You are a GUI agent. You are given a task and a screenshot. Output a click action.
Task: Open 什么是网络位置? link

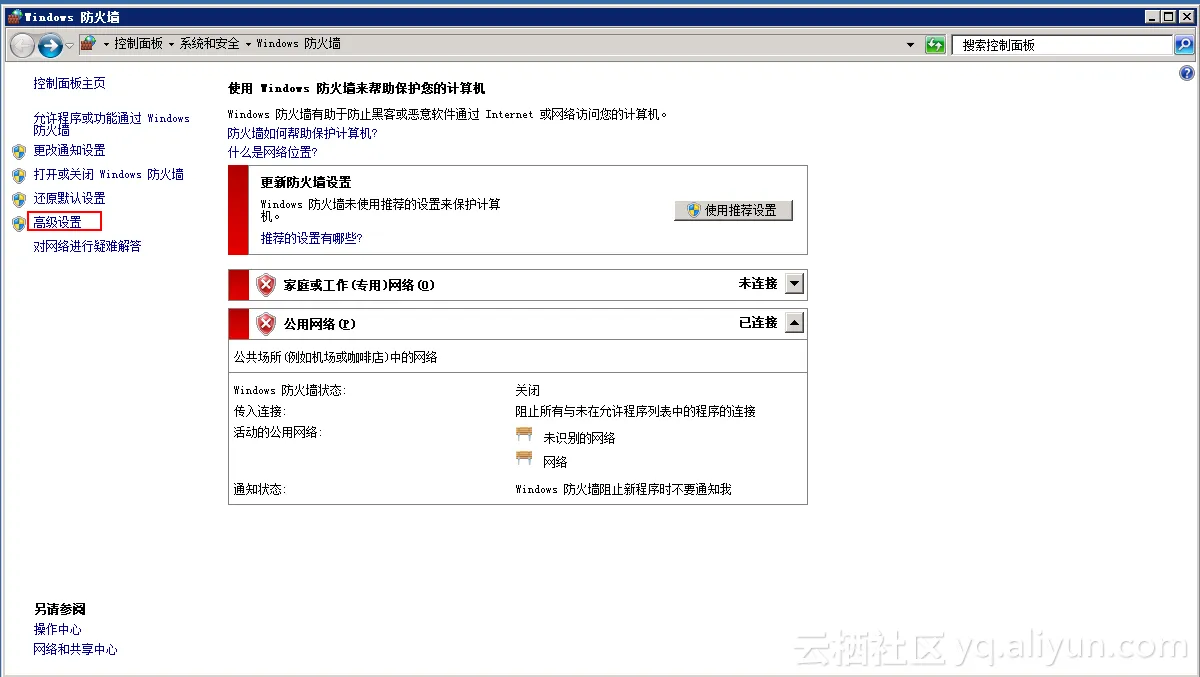click(x=272, y=153)
